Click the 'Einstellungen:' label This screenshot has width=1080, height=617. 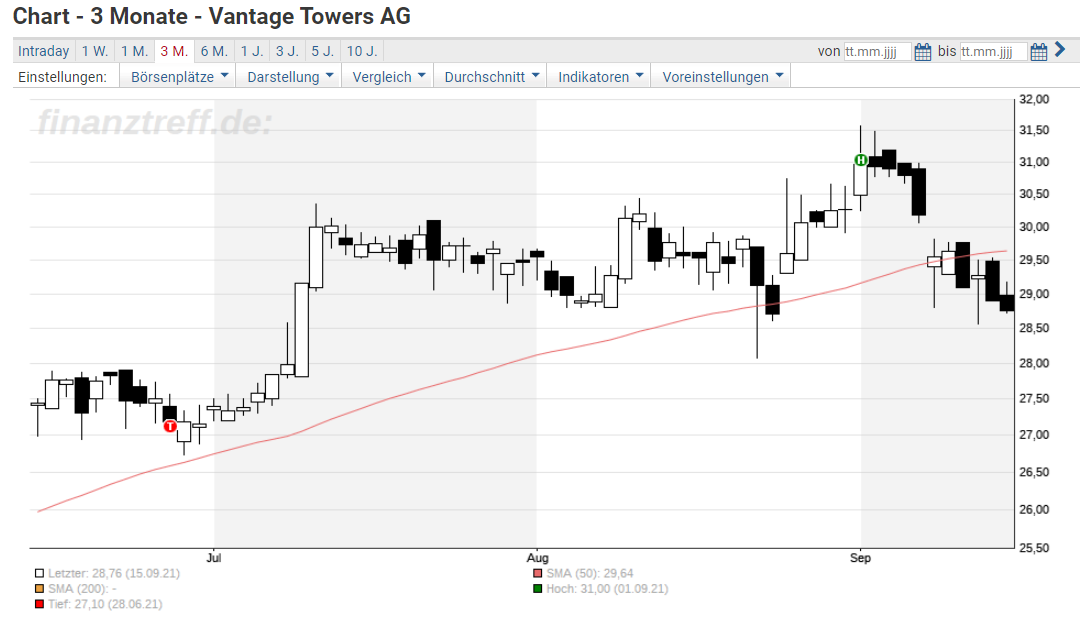[63, 77]
